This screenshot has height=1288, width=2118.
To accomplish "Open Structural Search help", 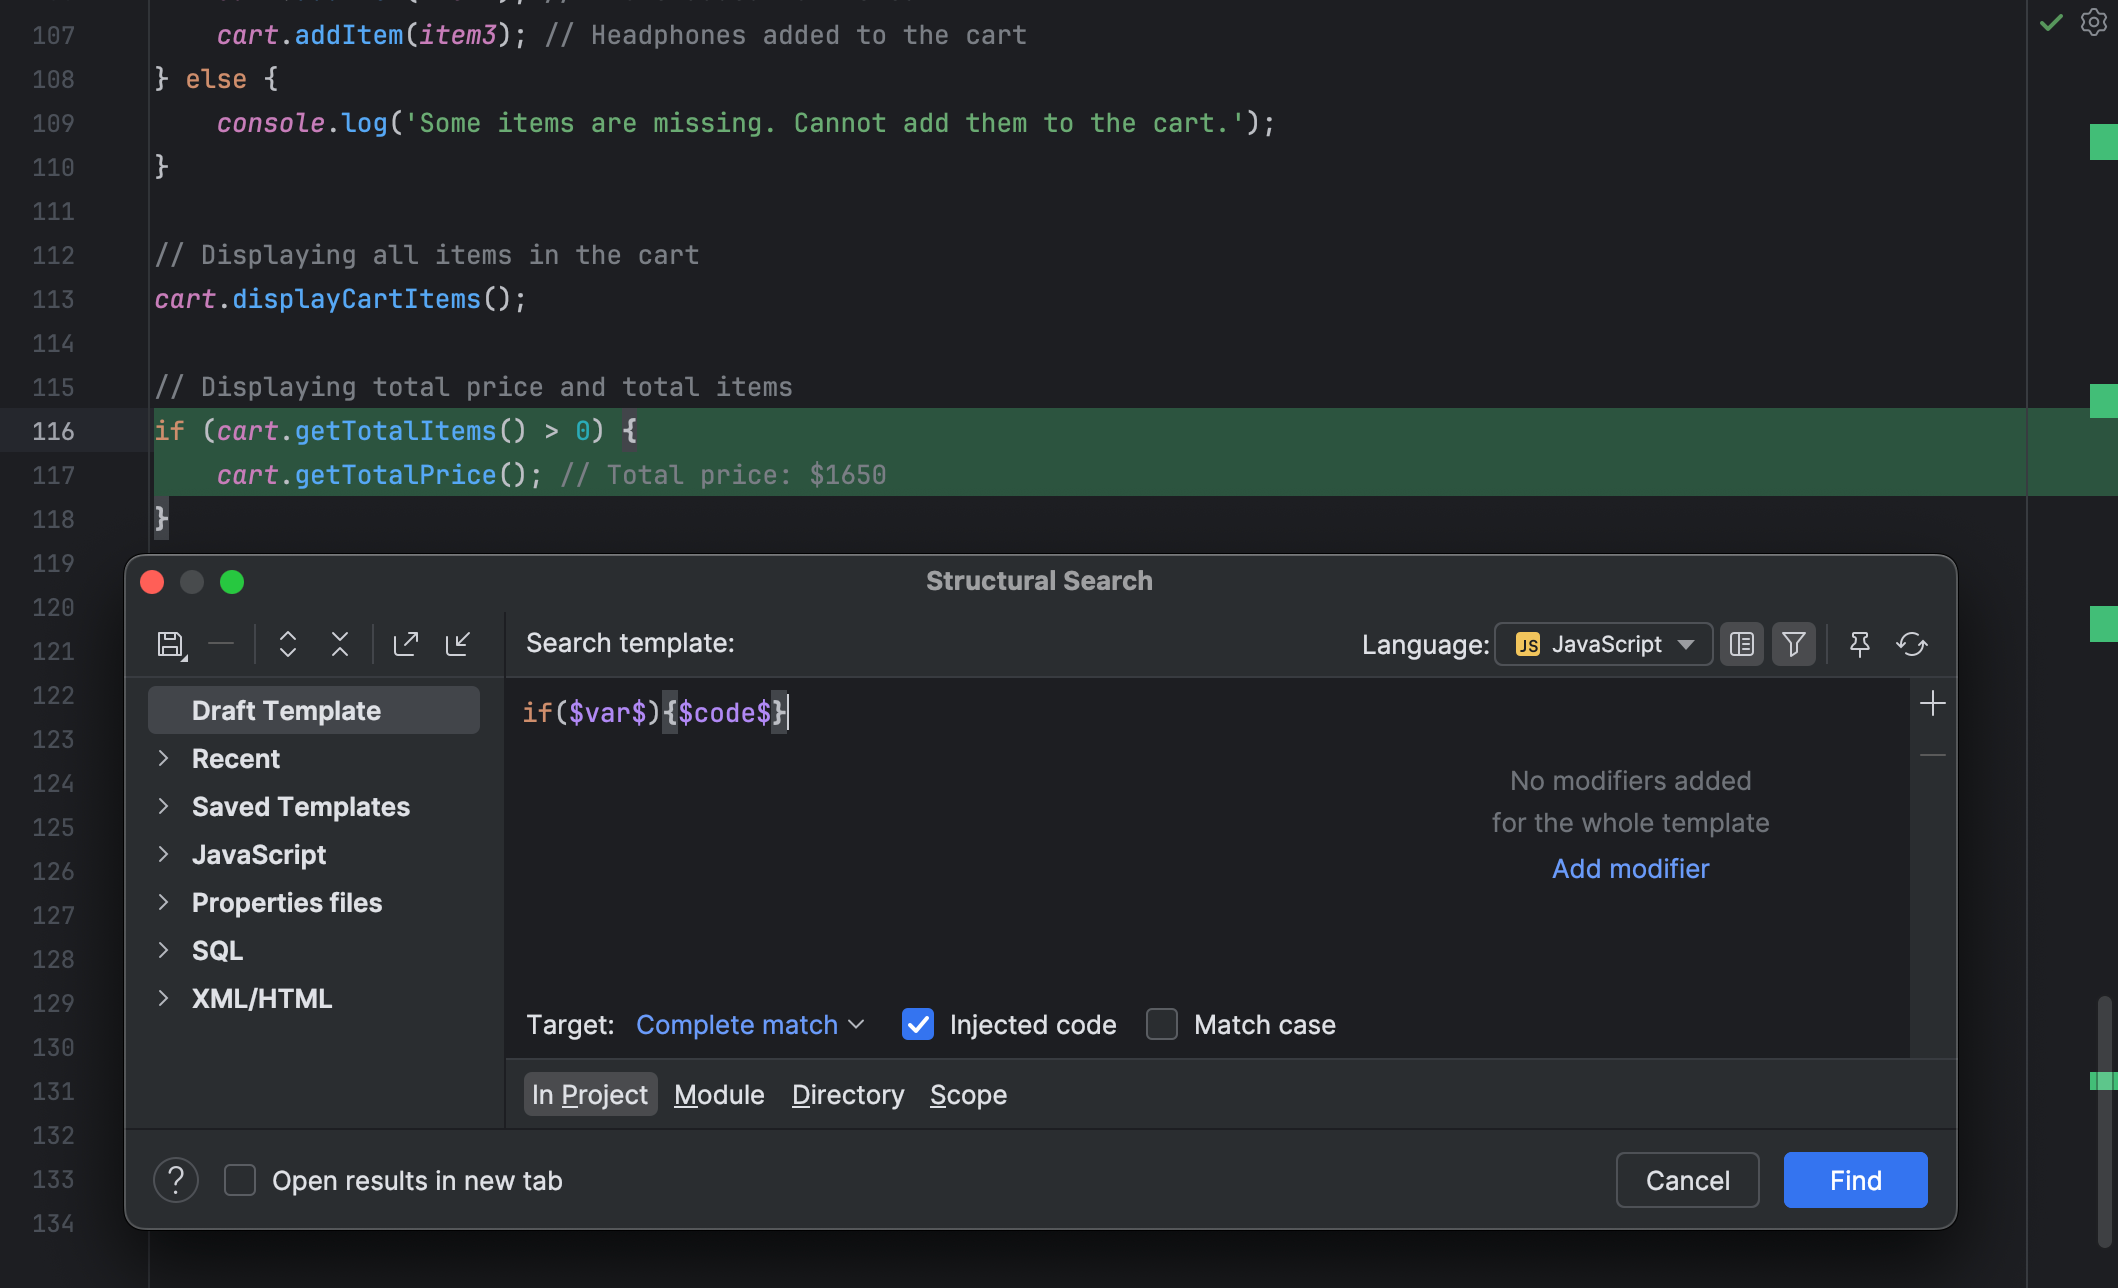I will click(x=176, y=1179).
